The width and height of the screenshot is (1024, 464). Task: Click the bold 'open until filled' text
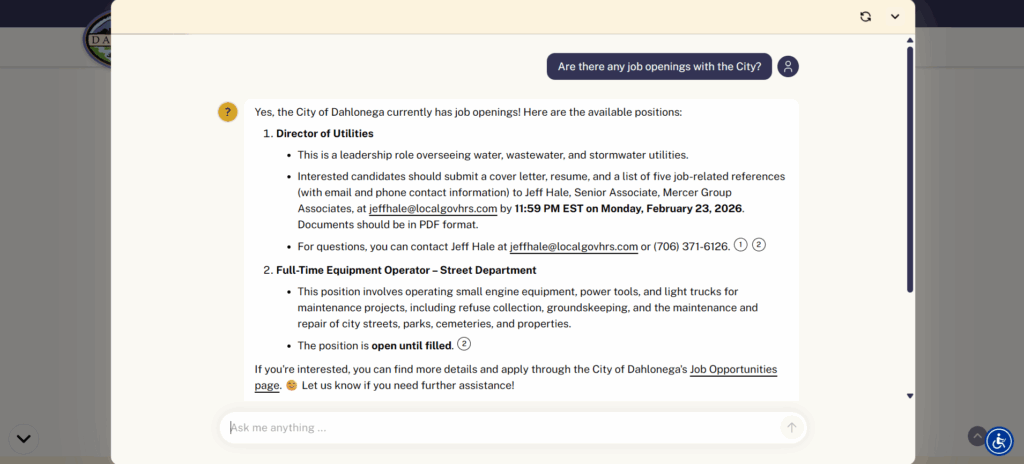411,346
